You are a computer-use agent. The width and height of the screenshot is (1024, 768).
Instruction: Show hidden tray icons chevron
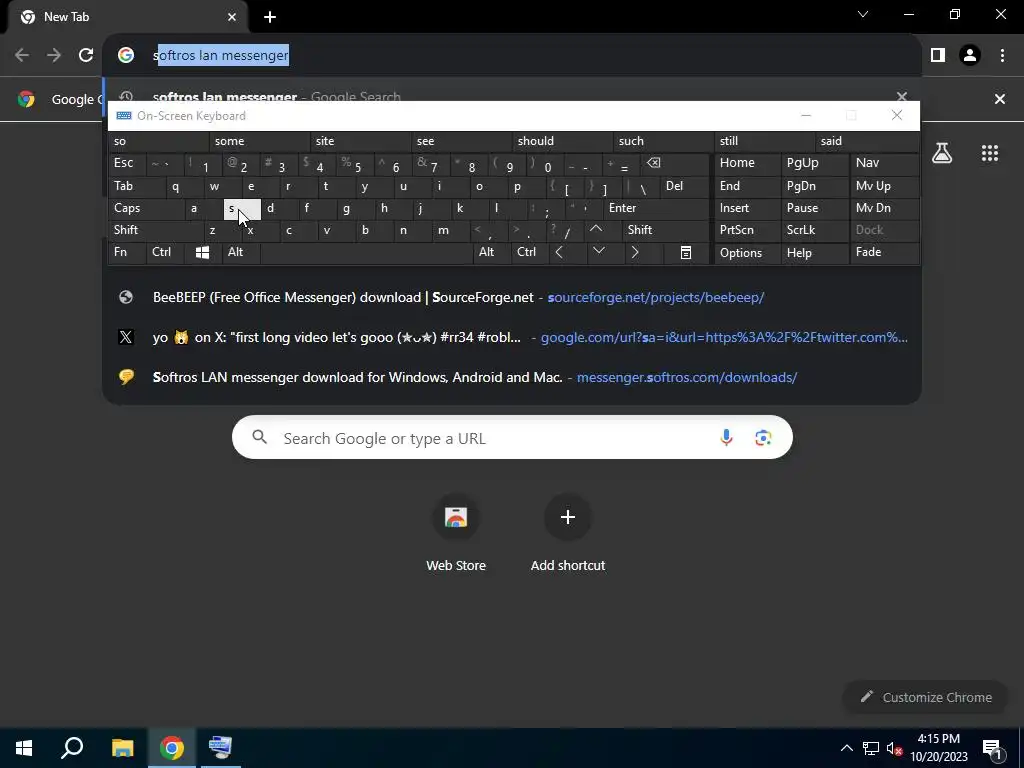[846, 748]
